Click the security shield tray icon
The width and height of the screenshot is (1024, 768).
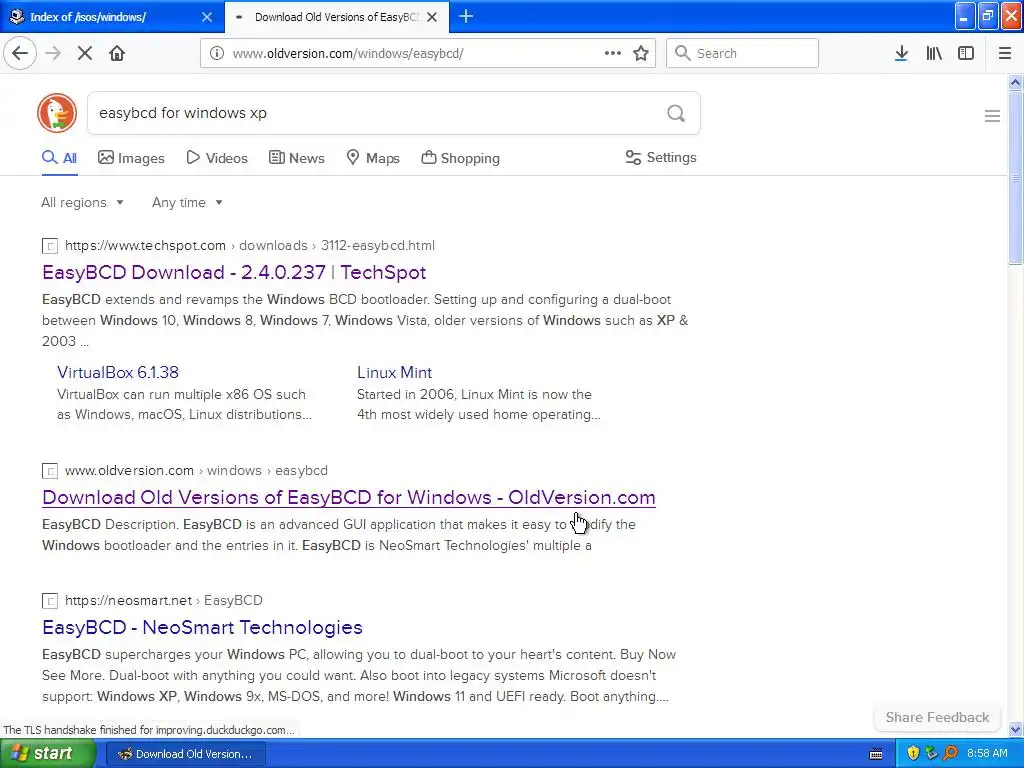click(x=913, y=754)
